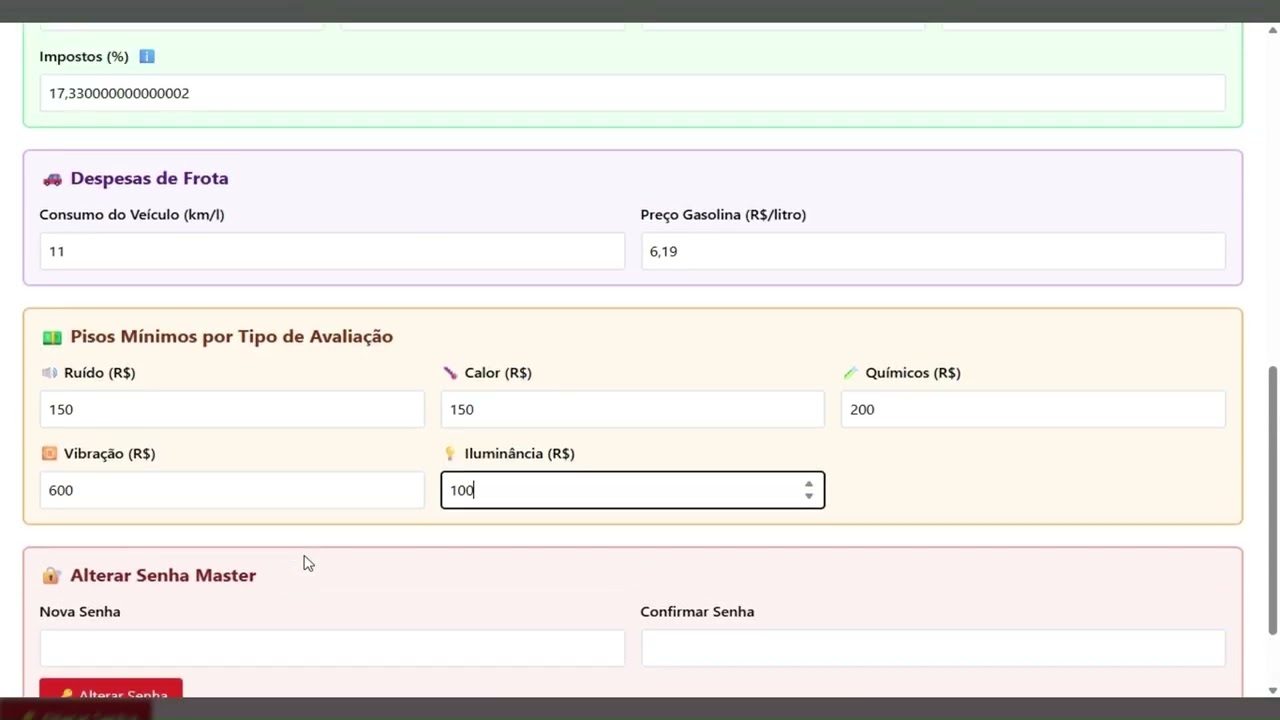Click the test tube icon next to Químicos

(850, 373)
